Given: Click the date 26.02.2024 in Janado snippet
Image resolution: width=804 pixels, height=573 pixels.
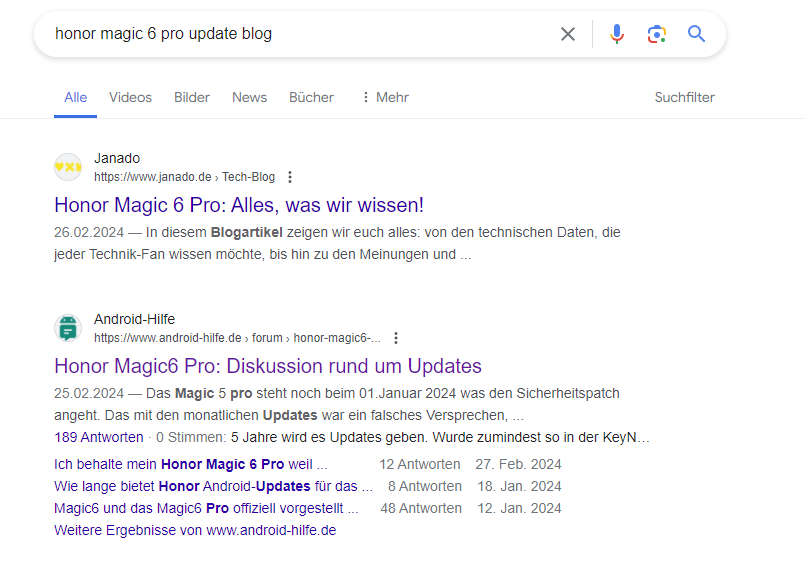Looking at the screenshot, I should click(x=89, y=232).
